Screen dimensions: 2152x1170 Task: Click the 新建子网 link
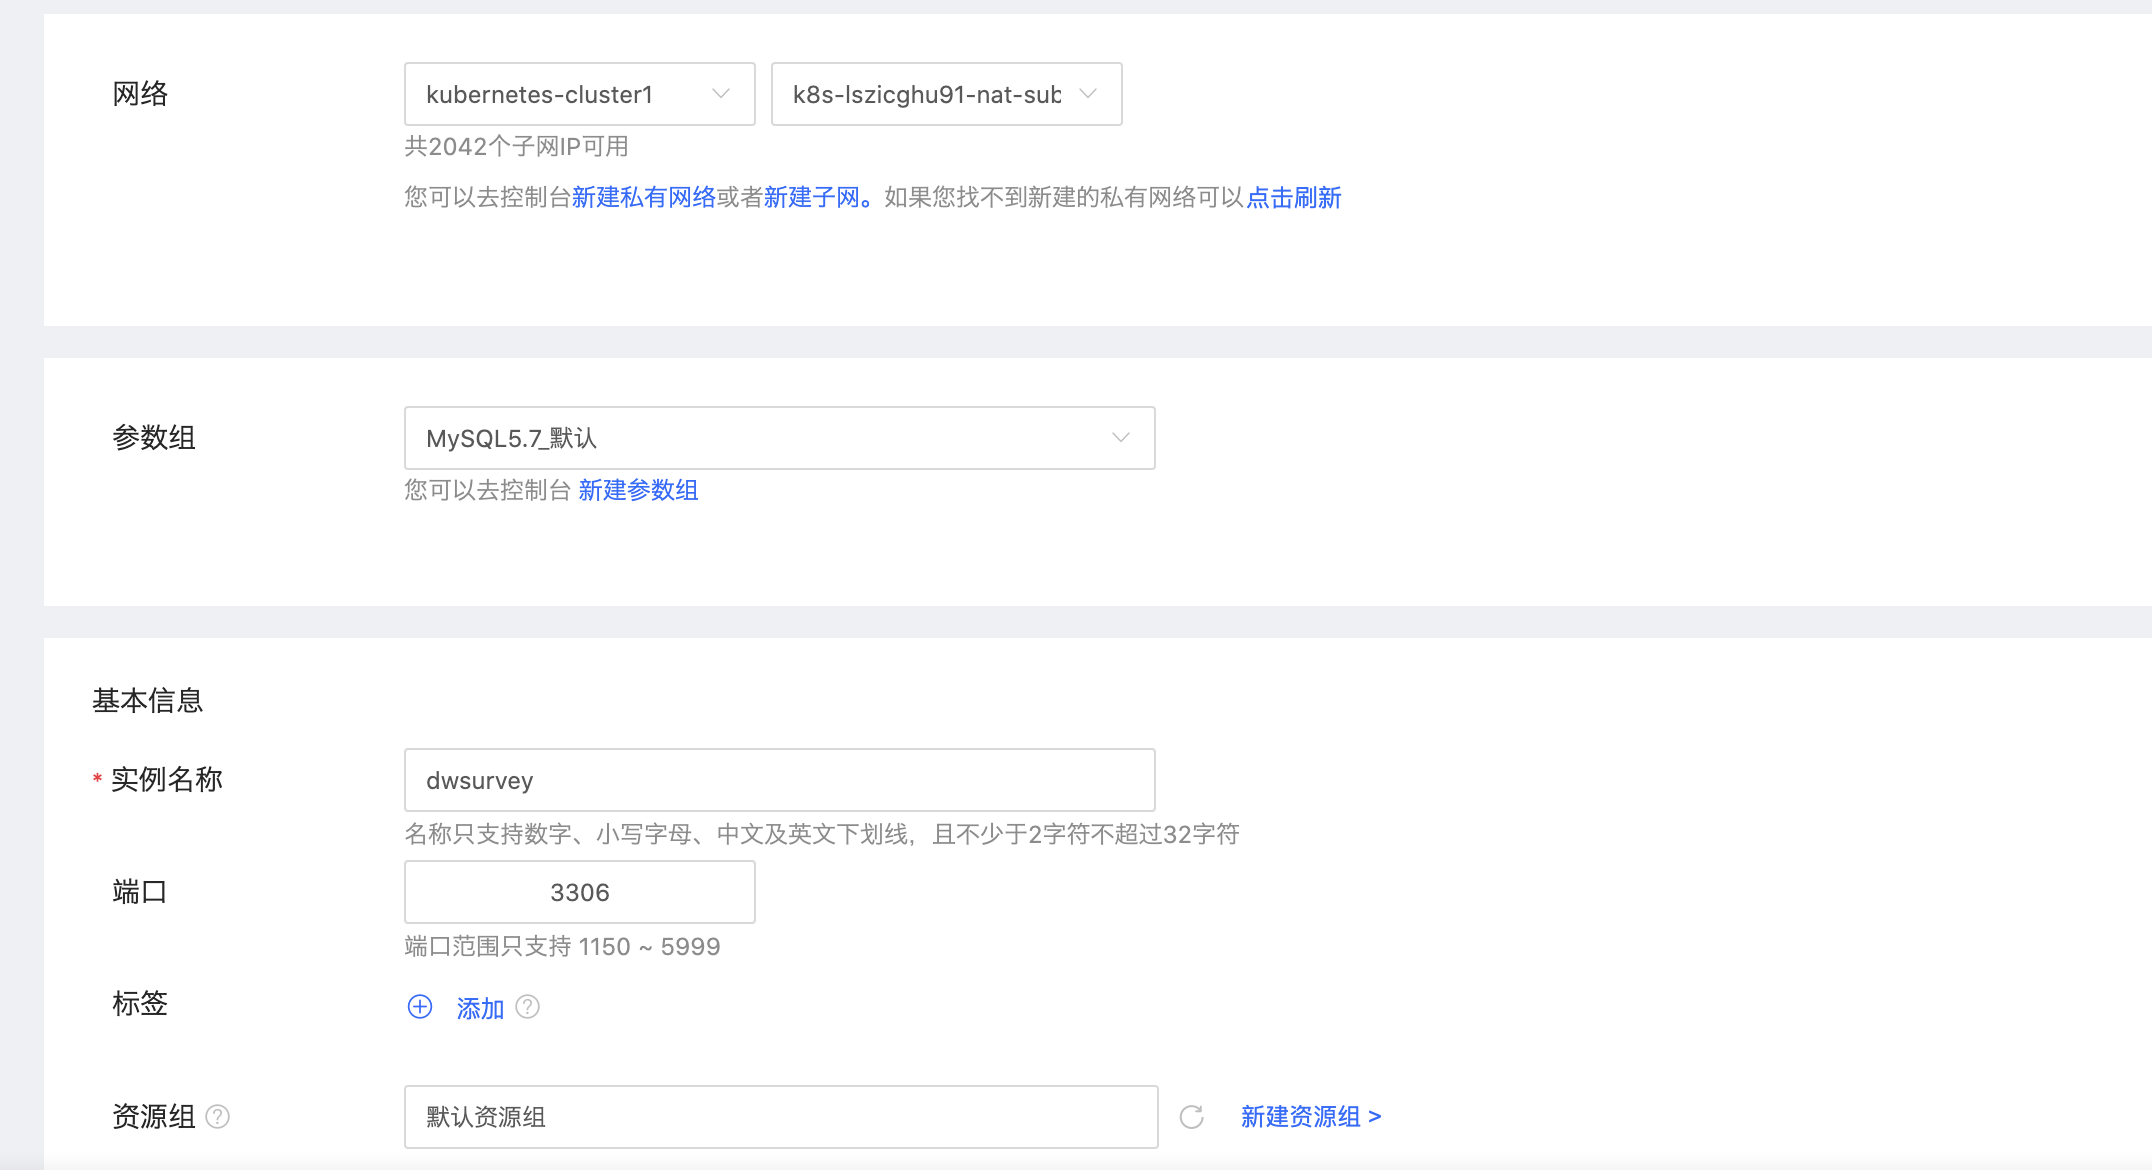(812, 198)
